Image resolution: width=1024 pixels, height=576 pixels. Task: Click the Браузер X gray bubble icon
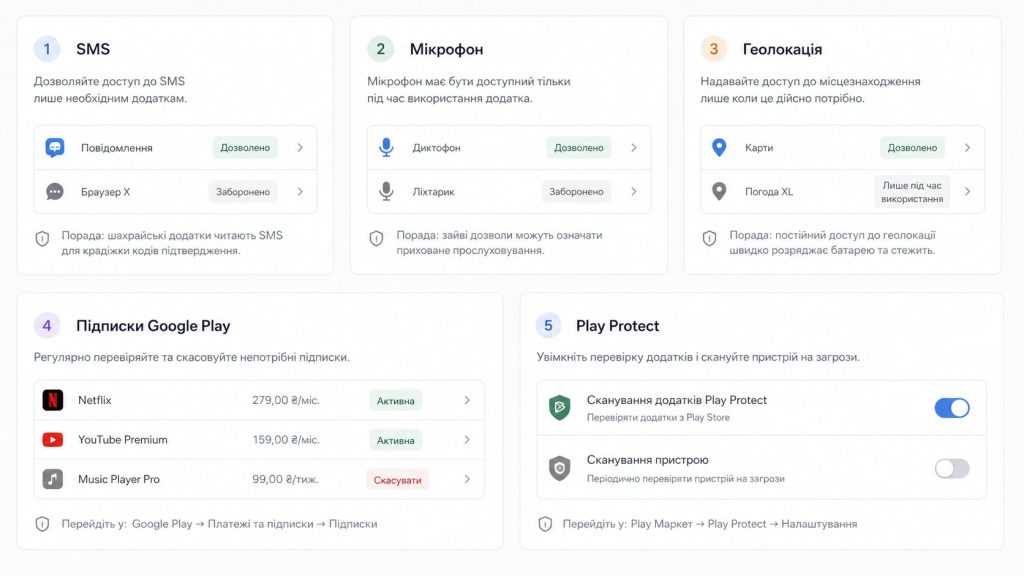(55, 192)
